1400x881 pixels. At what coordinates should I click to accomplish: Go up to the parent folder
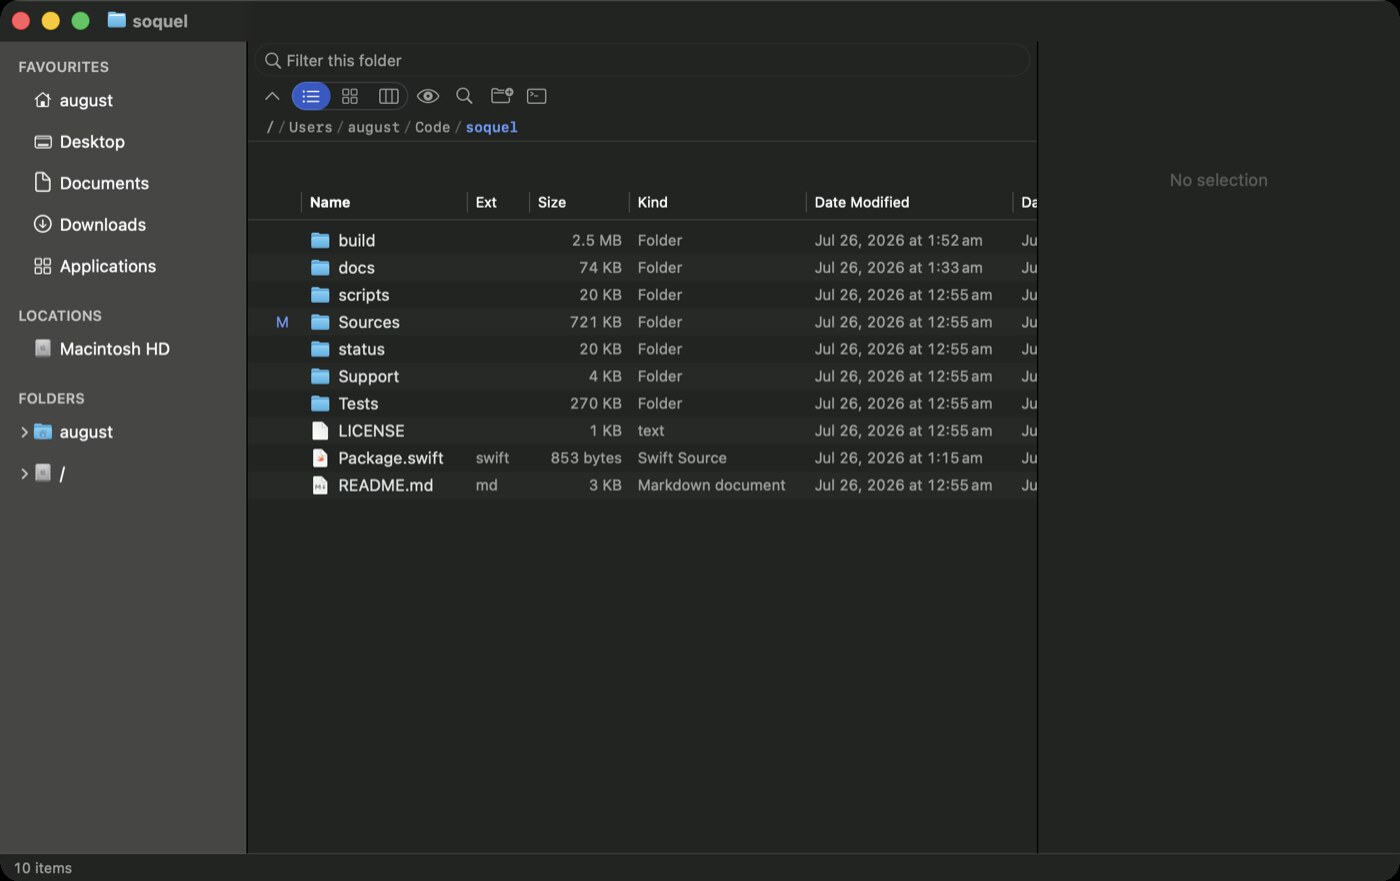tap(272, 96)
